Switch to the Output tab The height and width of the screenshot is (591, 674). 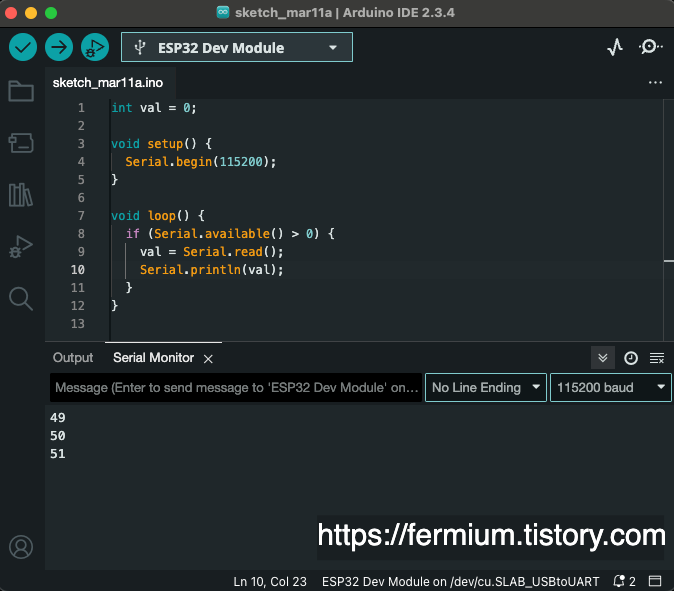pyautogui.click(x=73, y=358)
